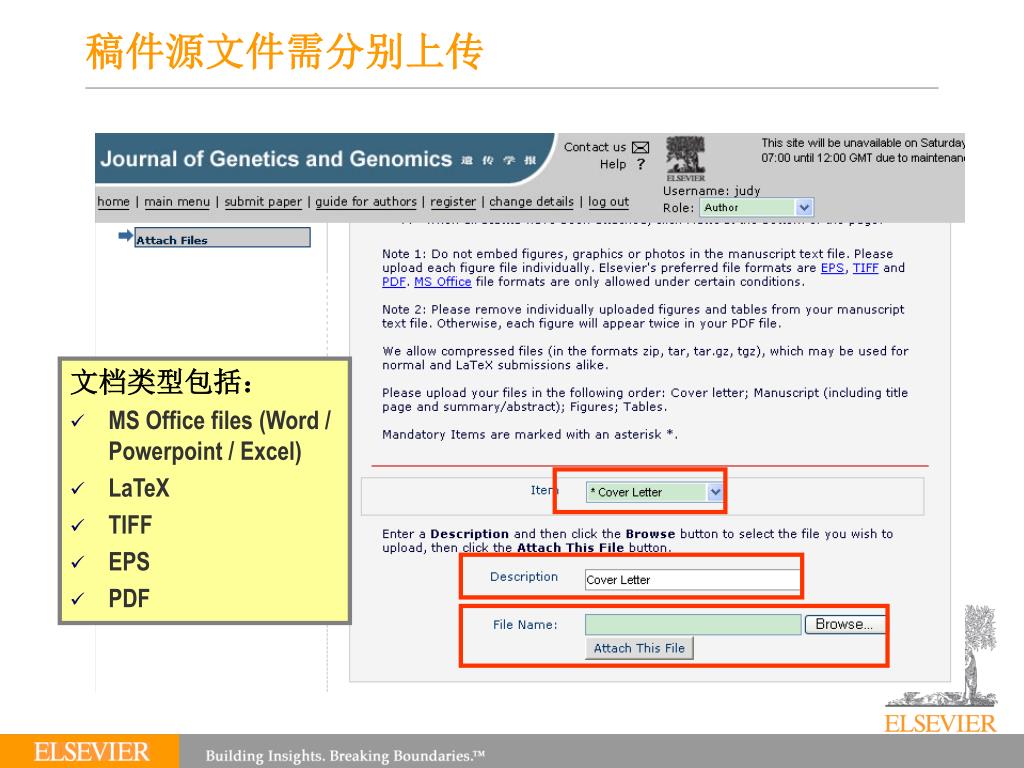Open guide for authors
This screenshot has width=1024, height=768.
coord(366,202)
